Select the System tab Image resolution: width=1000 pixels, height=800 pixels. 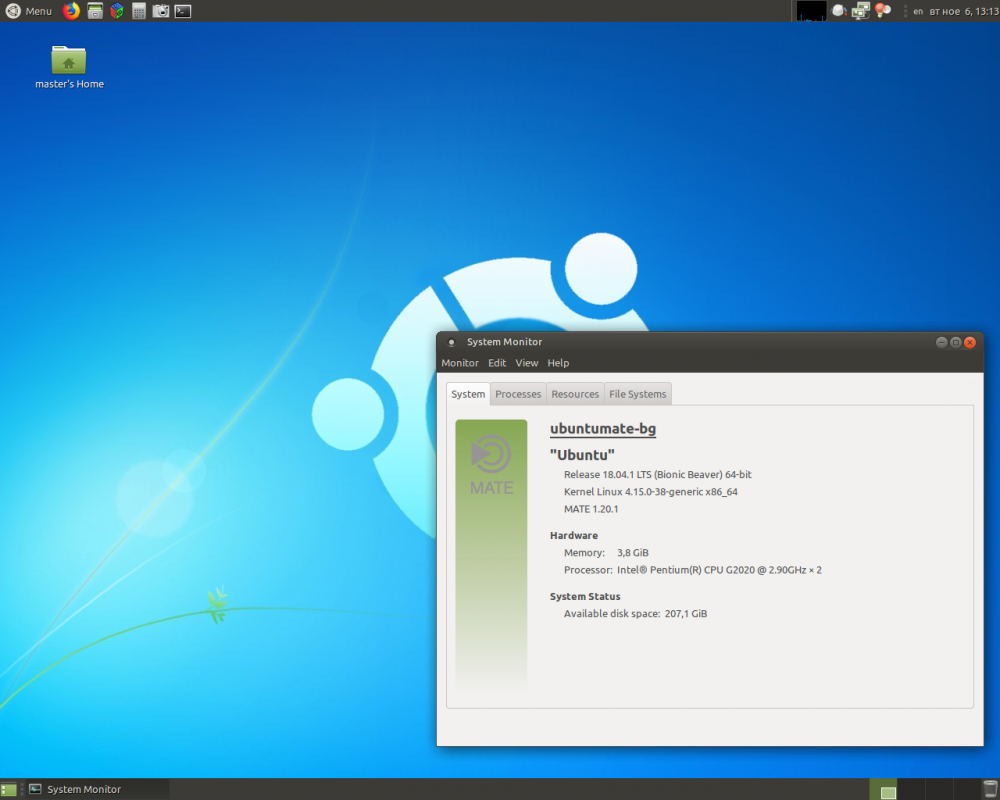(468, 394)
